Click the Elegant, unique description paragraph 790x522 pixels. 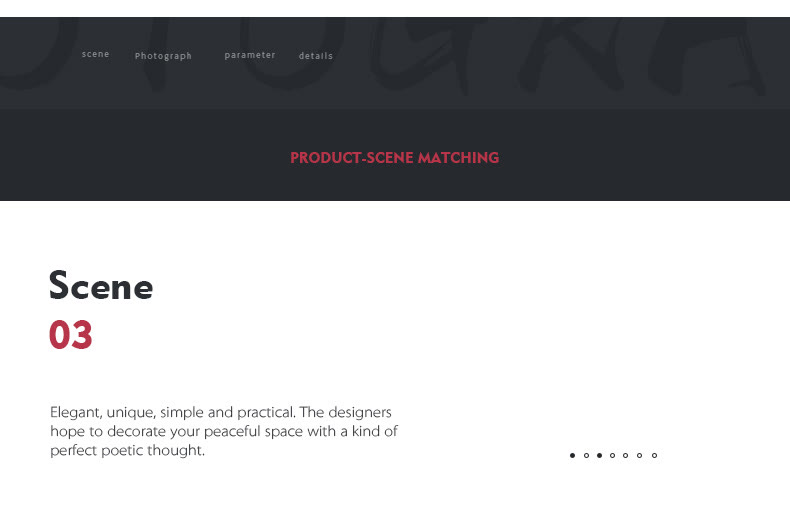tap(224, 431)
